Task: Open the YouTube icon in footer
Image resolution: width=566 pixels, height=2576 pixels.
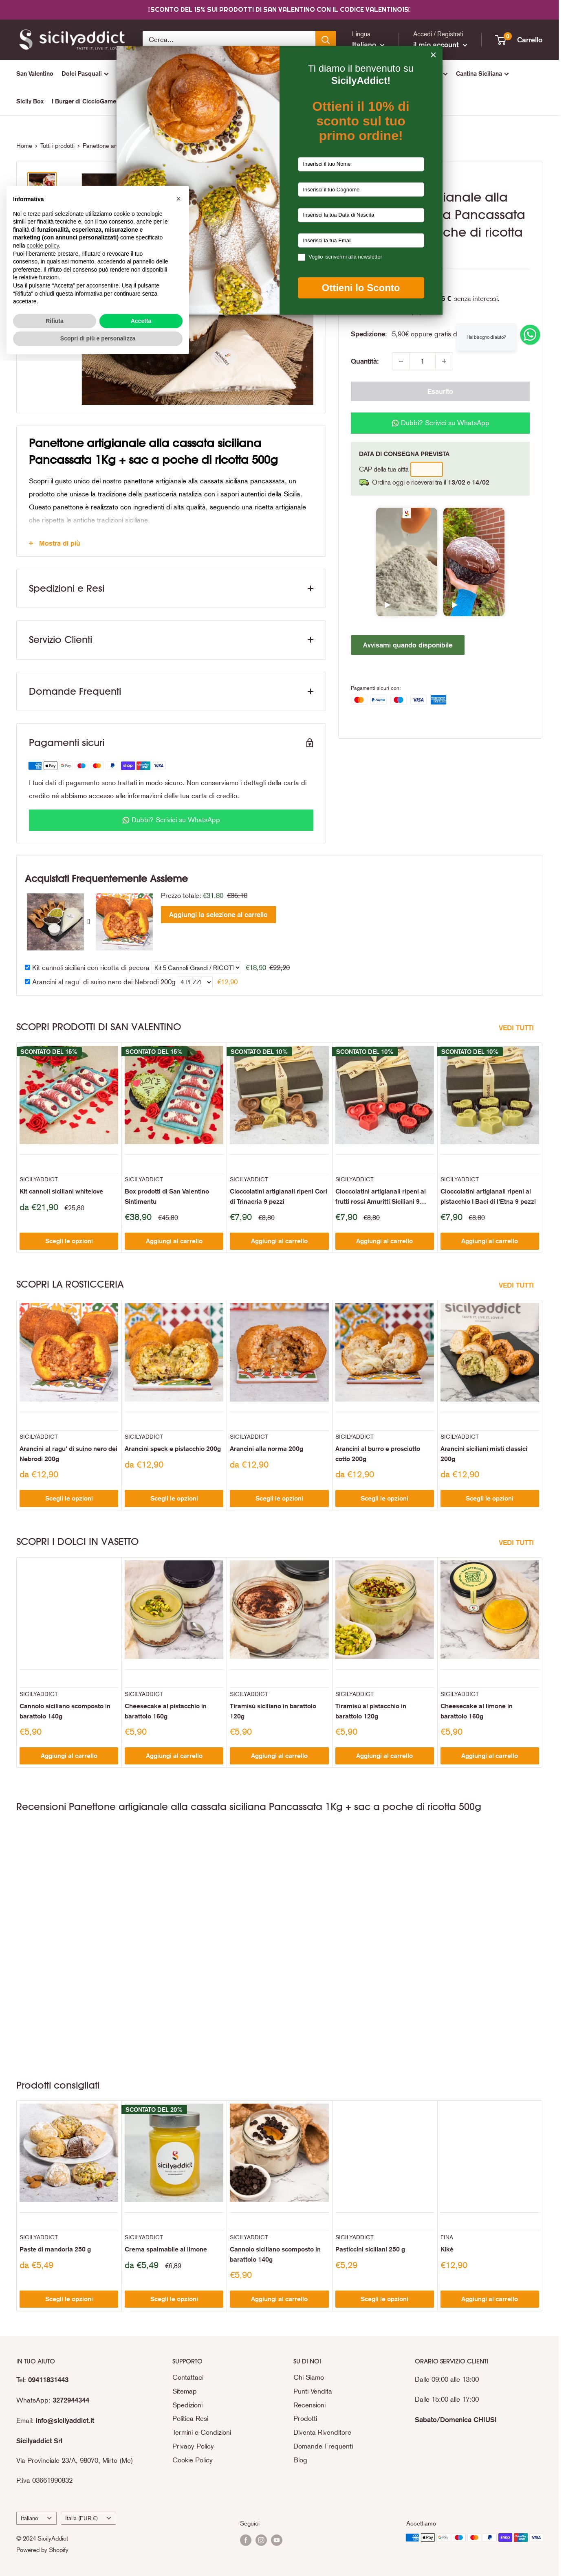Action: 277,2540
